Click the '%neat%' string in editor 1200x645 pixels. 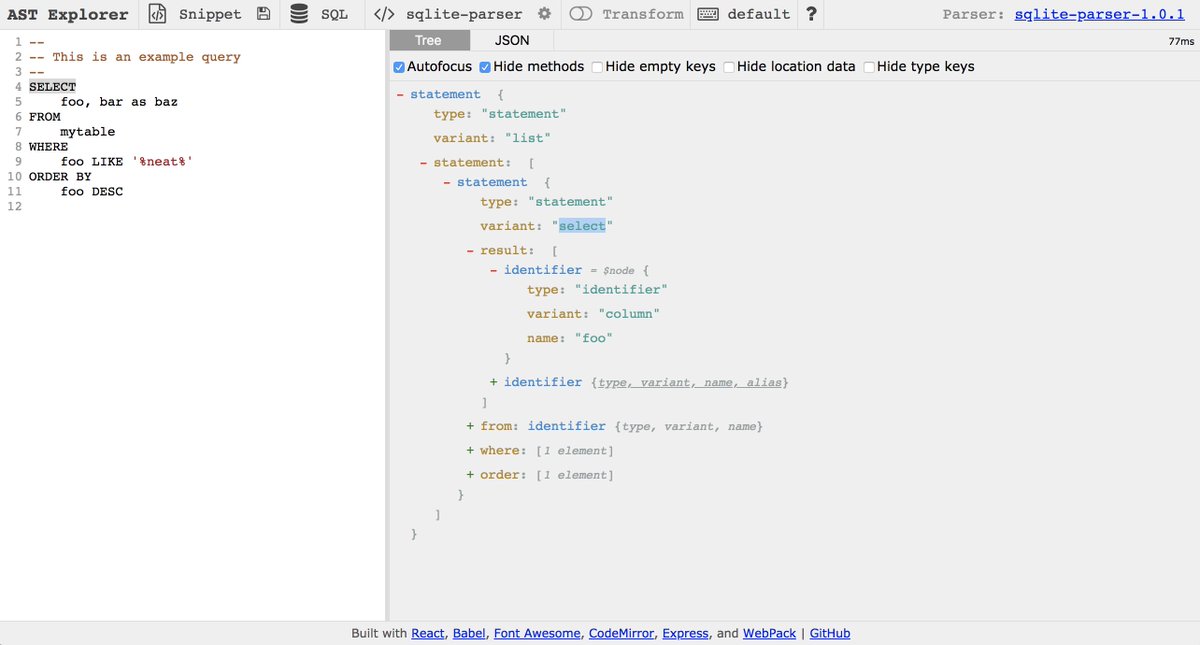pos(162,162)
